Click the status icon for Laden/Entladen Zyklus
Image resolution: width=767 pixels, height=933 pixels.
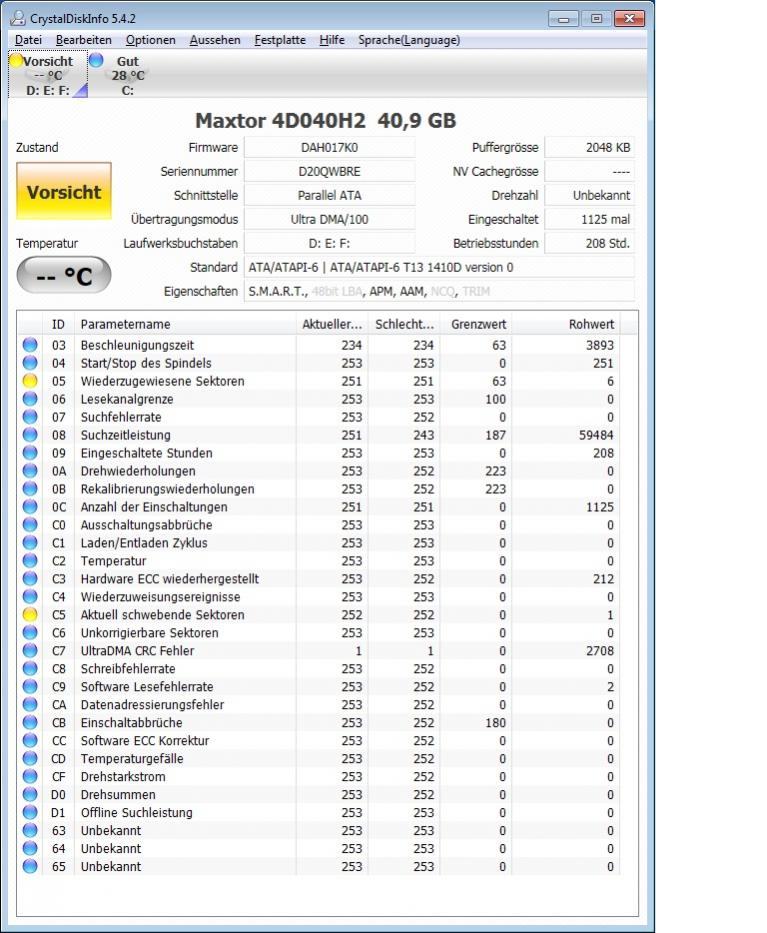click(x=30, y=542)
